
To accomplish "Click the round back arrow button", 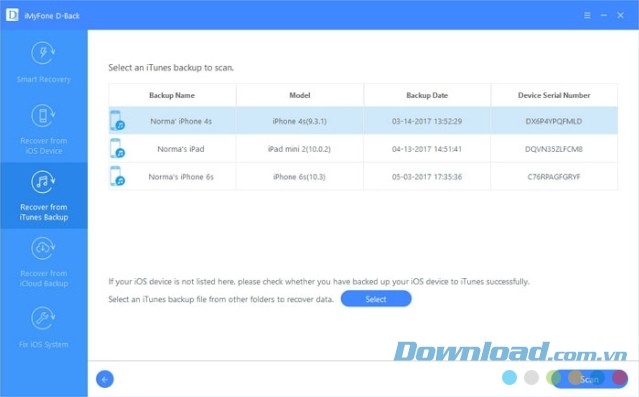I will pyautogui.click(x=105, y=379).
